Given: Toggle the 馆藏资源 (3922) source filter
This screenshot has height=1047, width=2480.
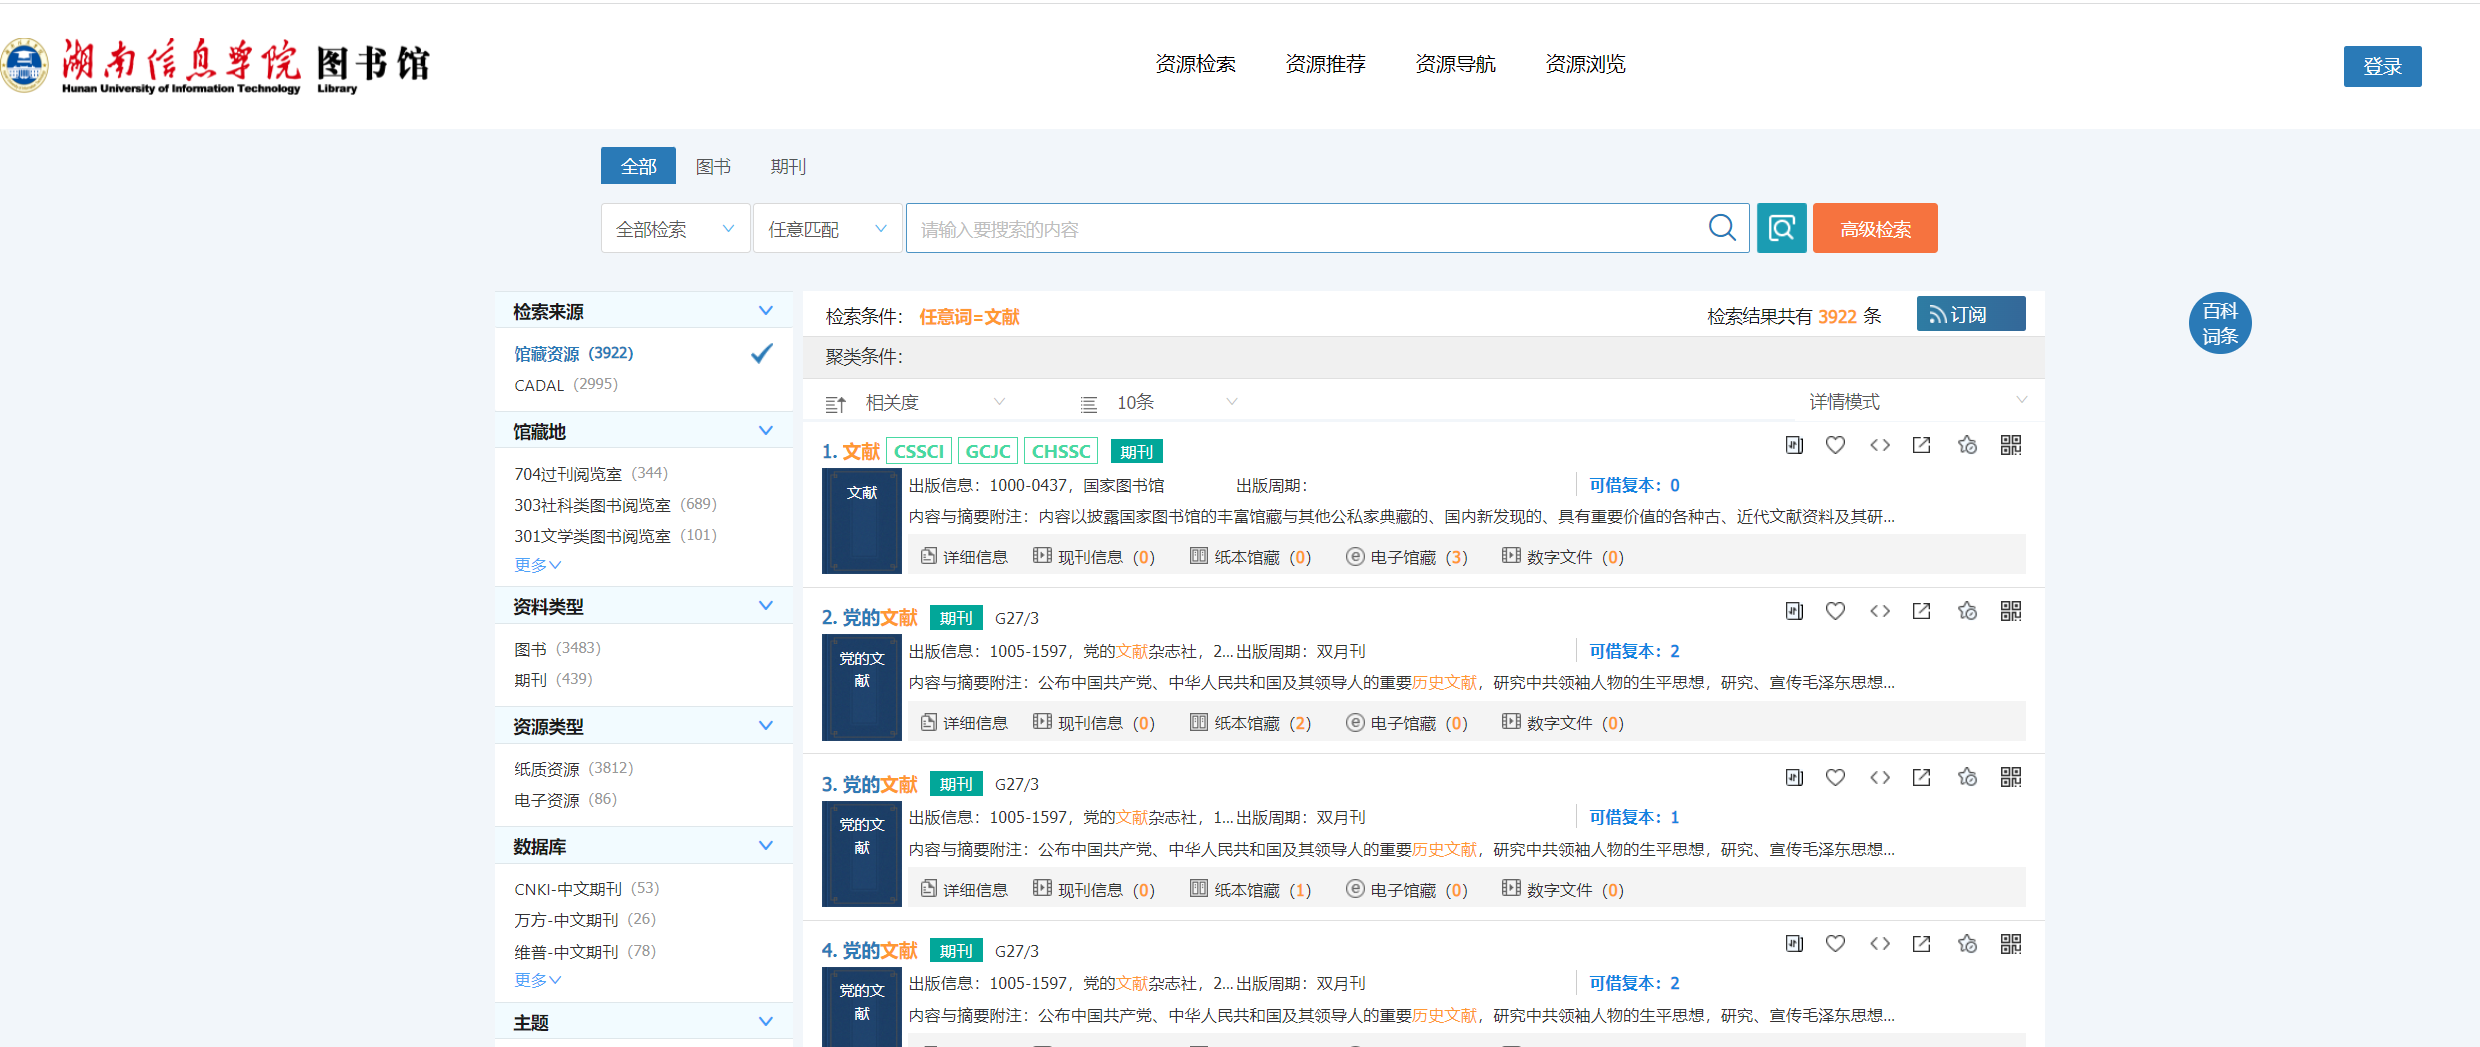Looking at the screenshot, I should [x=573, y=353].
